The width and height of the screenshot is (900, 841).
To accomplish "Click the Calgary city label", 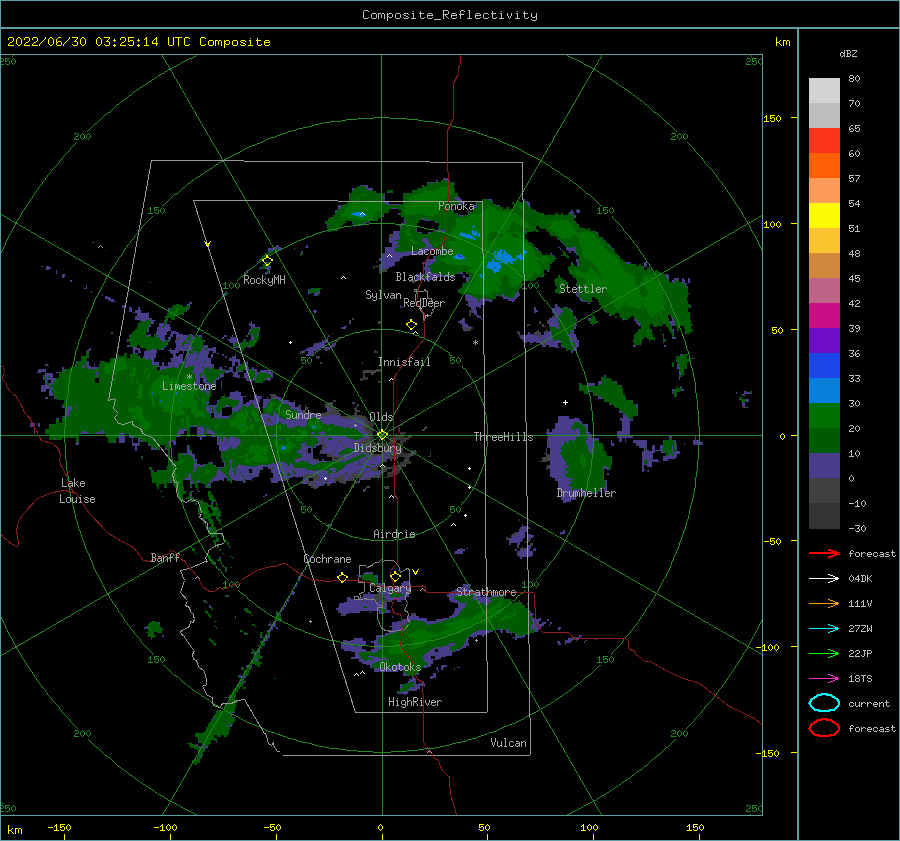I will [390, 588].
